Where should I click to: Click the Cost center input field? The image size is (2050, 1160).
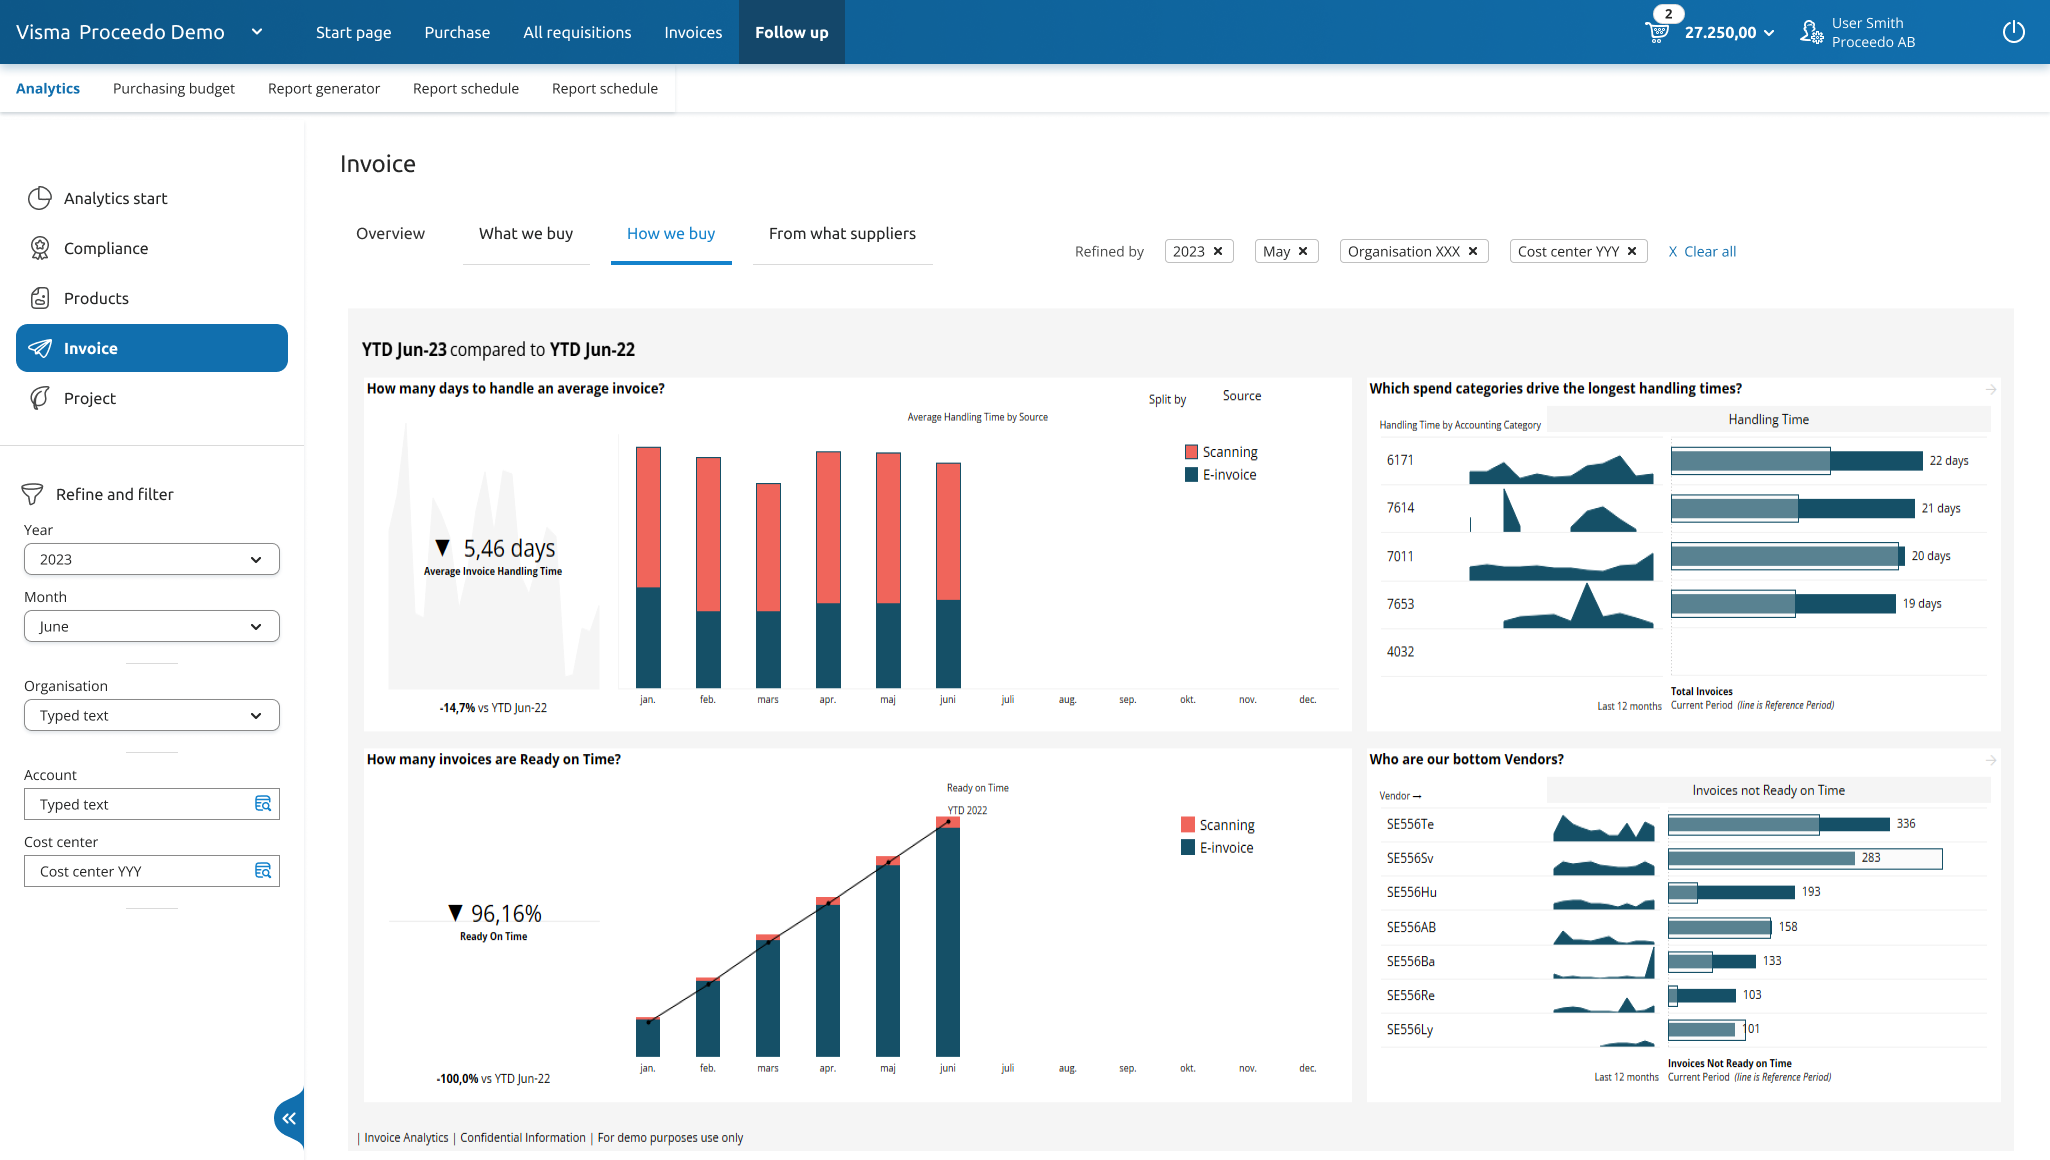pyautogui.click(x=152, y=871)
